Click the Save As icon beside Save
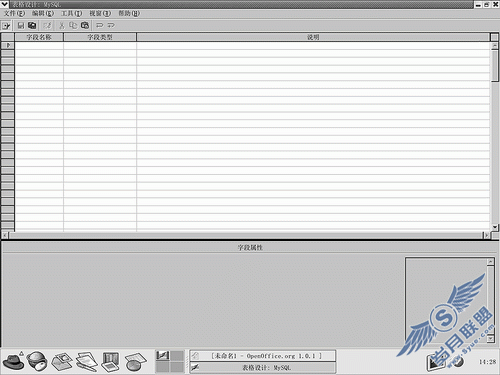This screenshot has width=500, height=375. [x=32, y=25]
